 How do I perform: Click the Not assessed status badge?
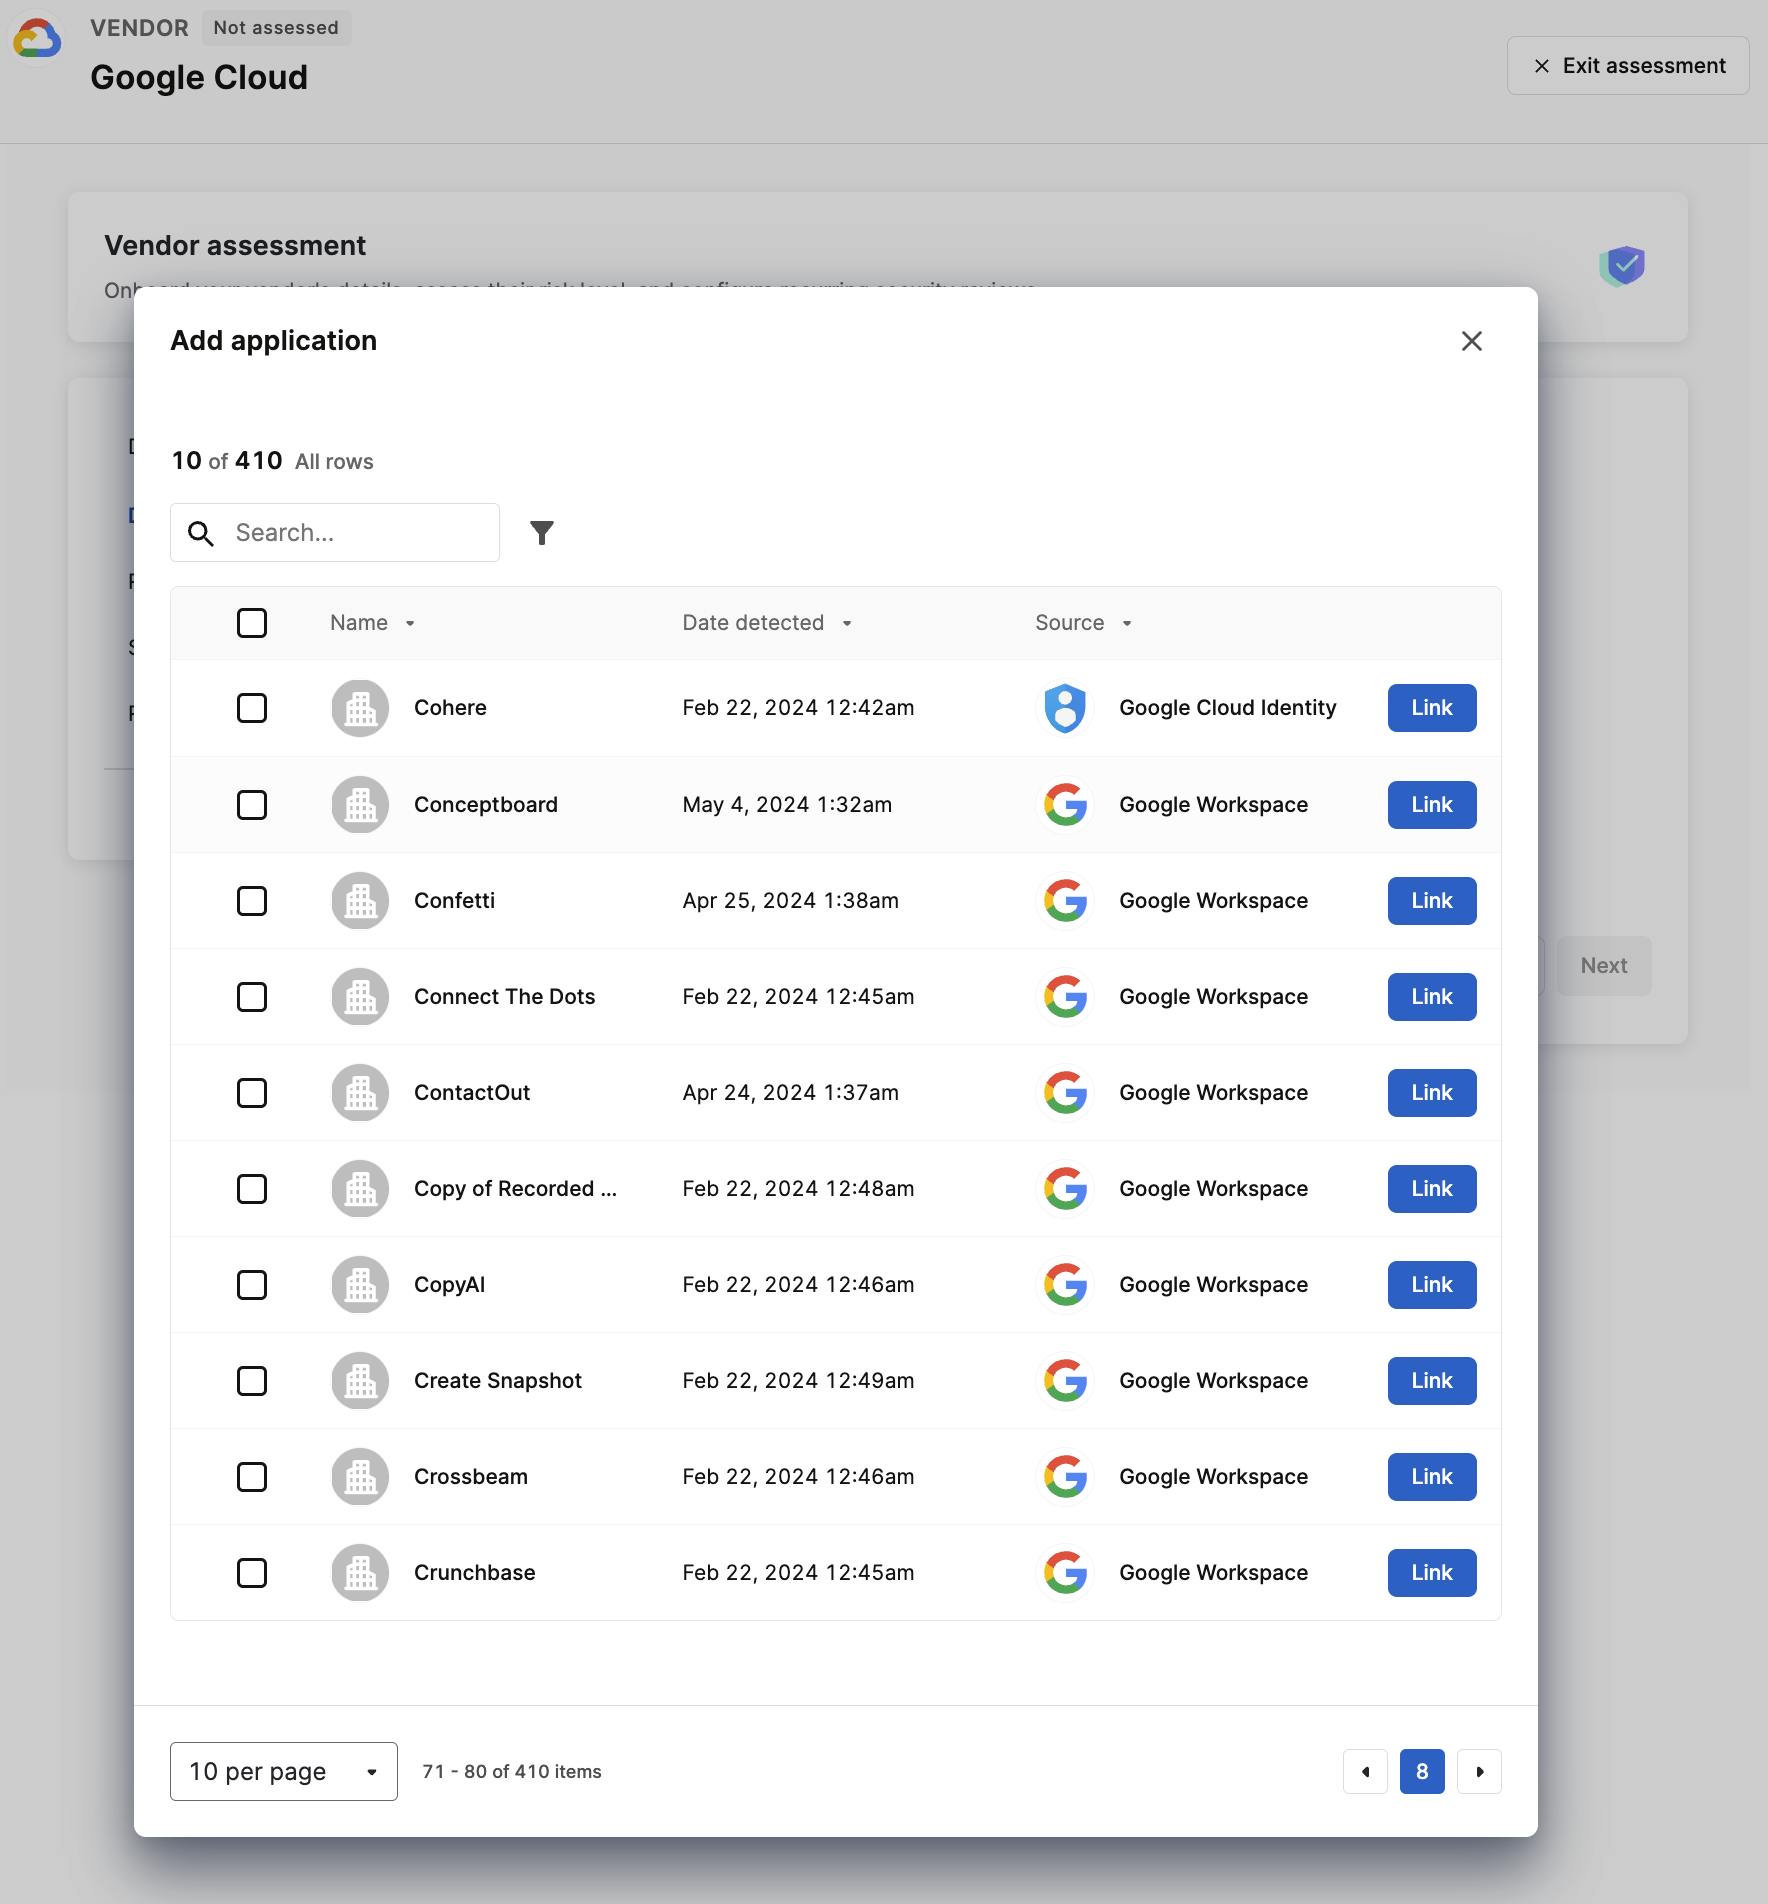276,28
